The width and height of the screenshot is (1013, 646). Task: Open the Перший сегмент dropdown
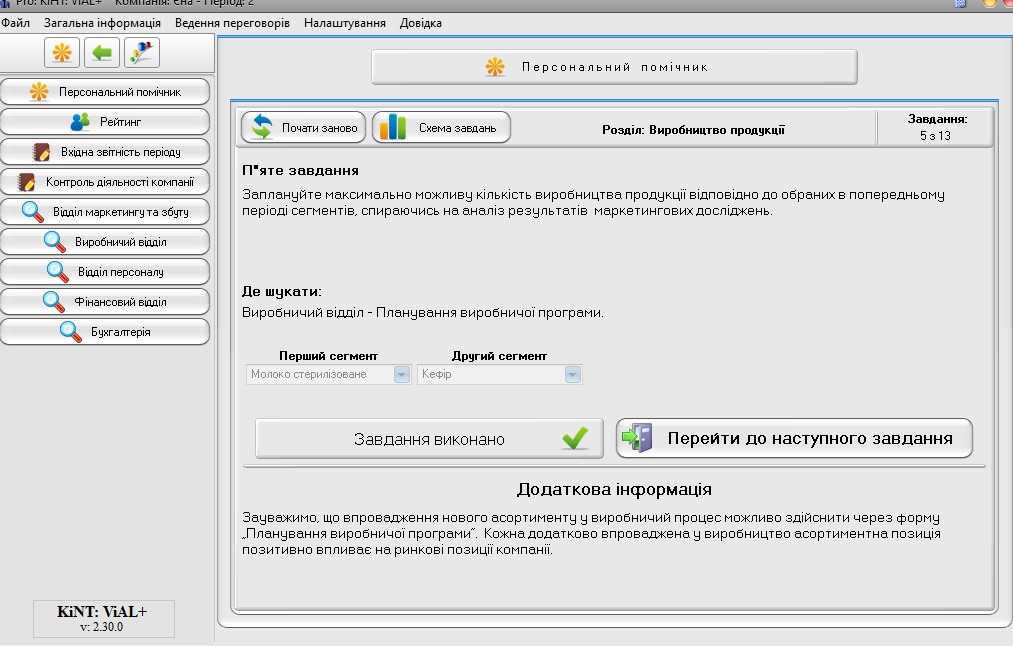(x=328, y=374)
